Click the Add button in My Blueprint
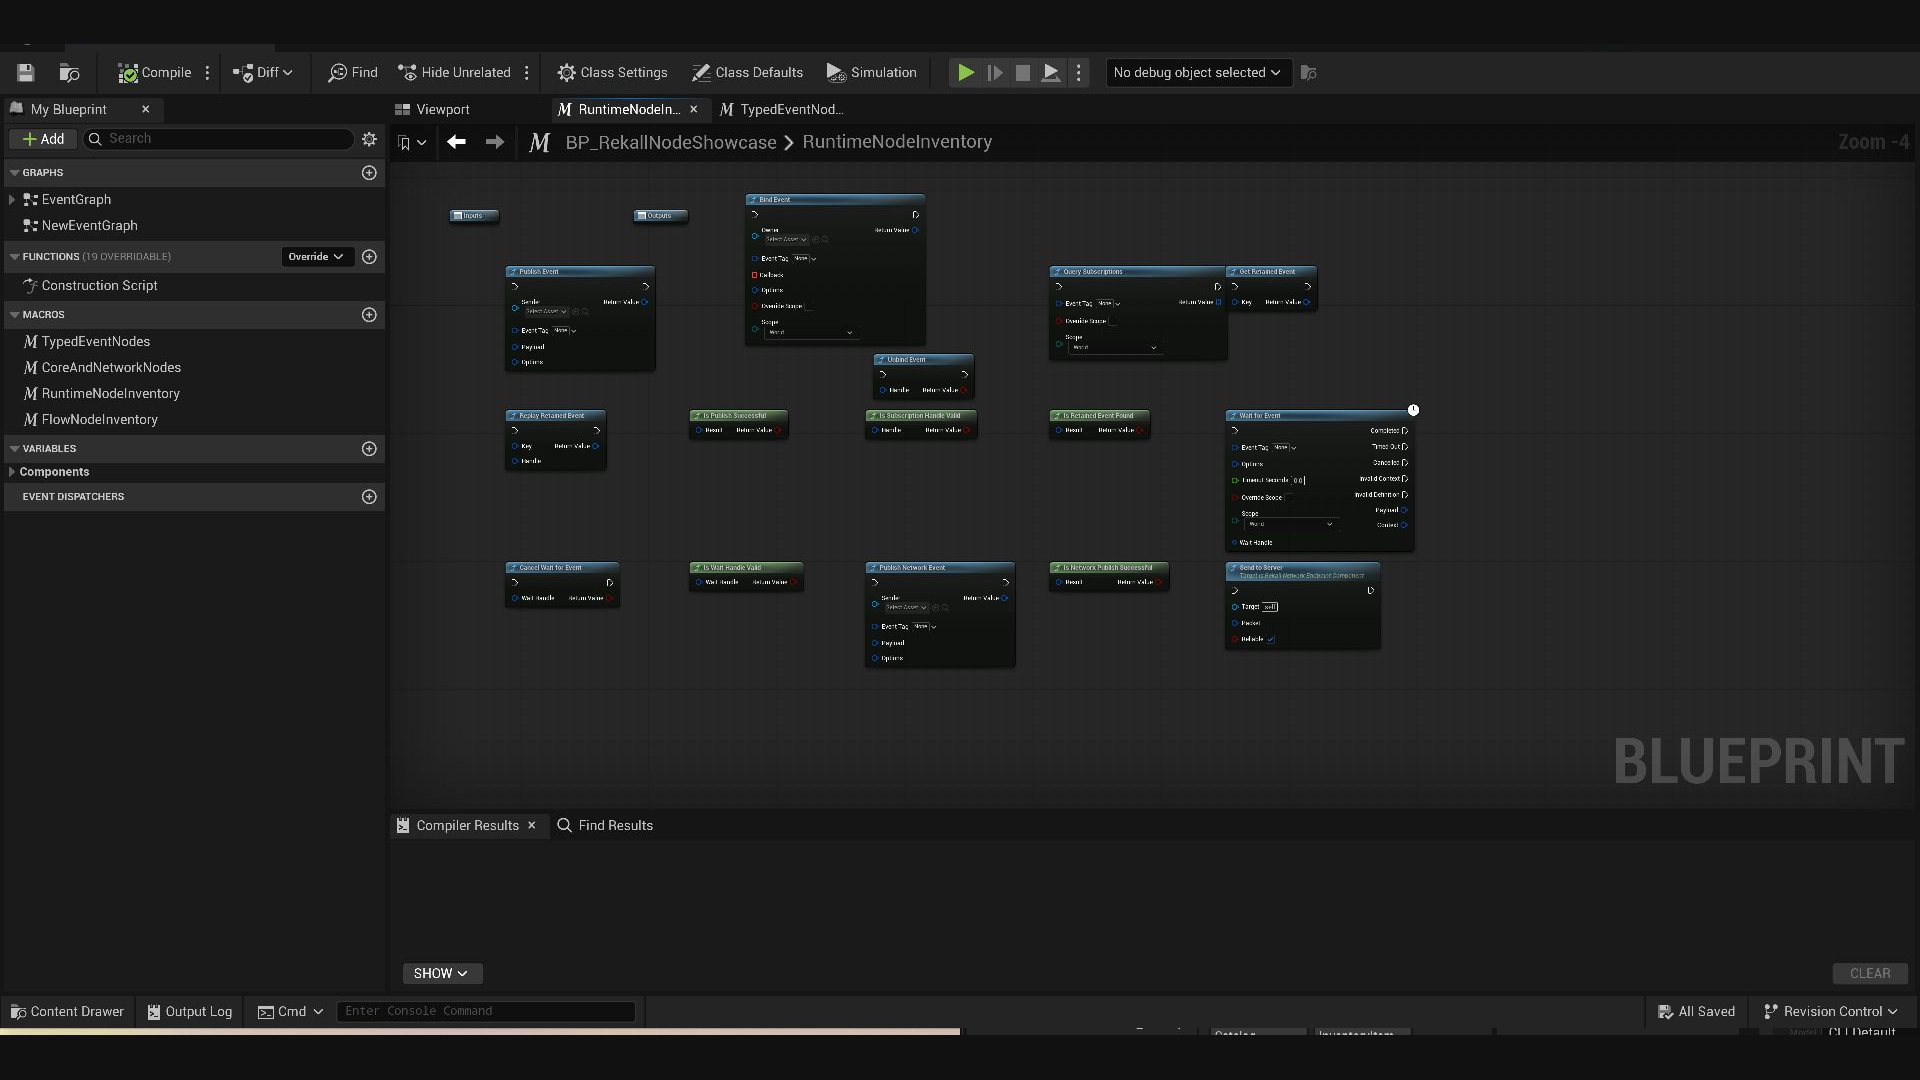This screenshot has width=1920, height=1080. click(43, 139)
